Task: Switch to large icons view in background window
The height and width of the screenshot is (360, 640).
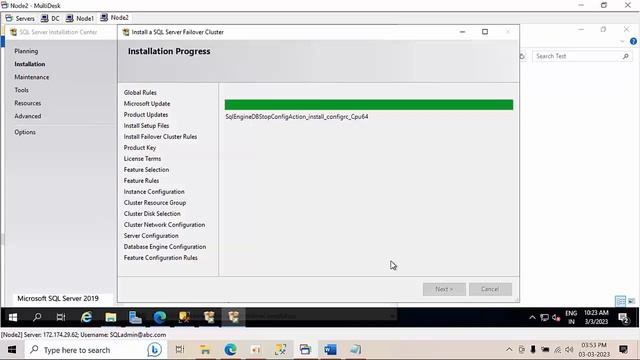Action: tap(631, 301)
